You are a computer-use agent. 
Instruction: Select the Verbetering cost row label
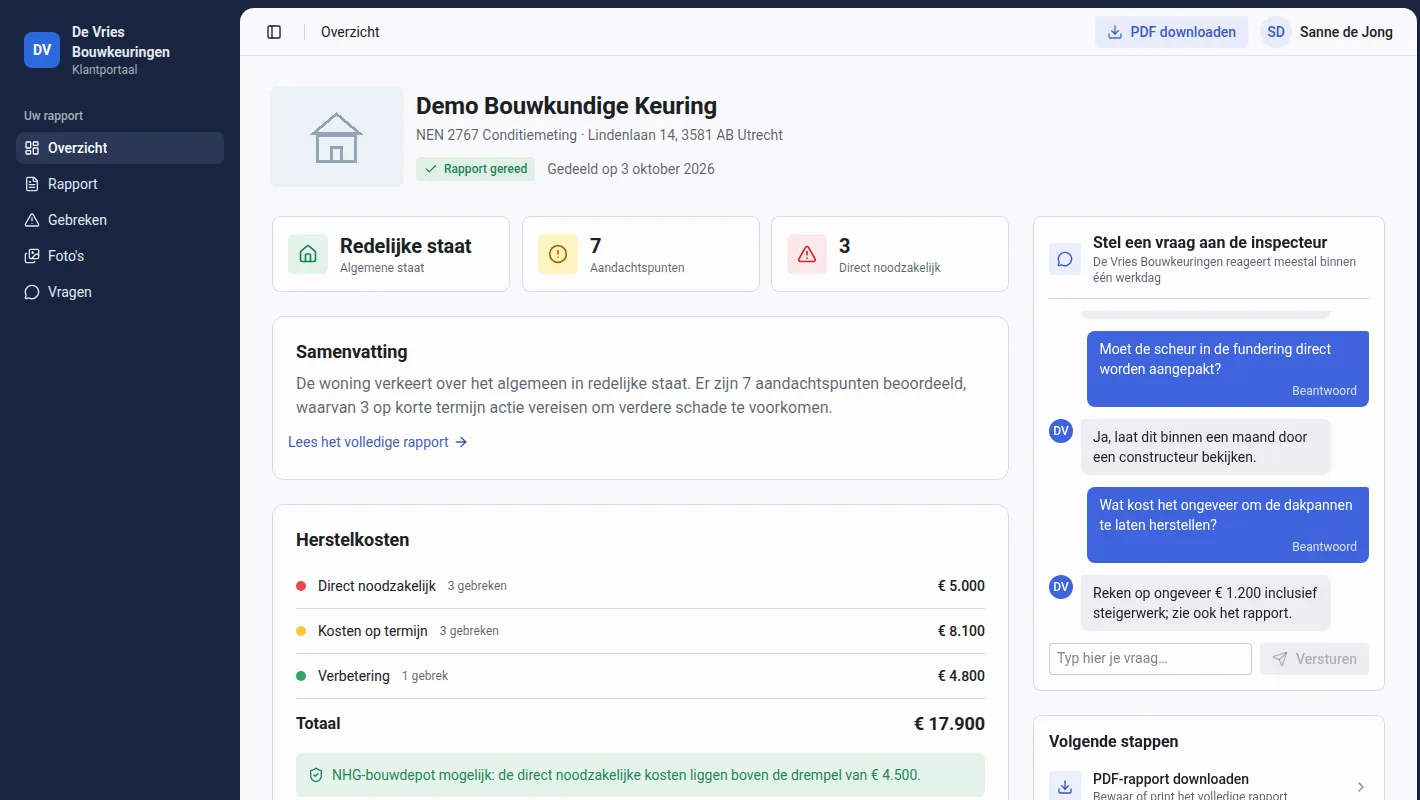(354, 676)
